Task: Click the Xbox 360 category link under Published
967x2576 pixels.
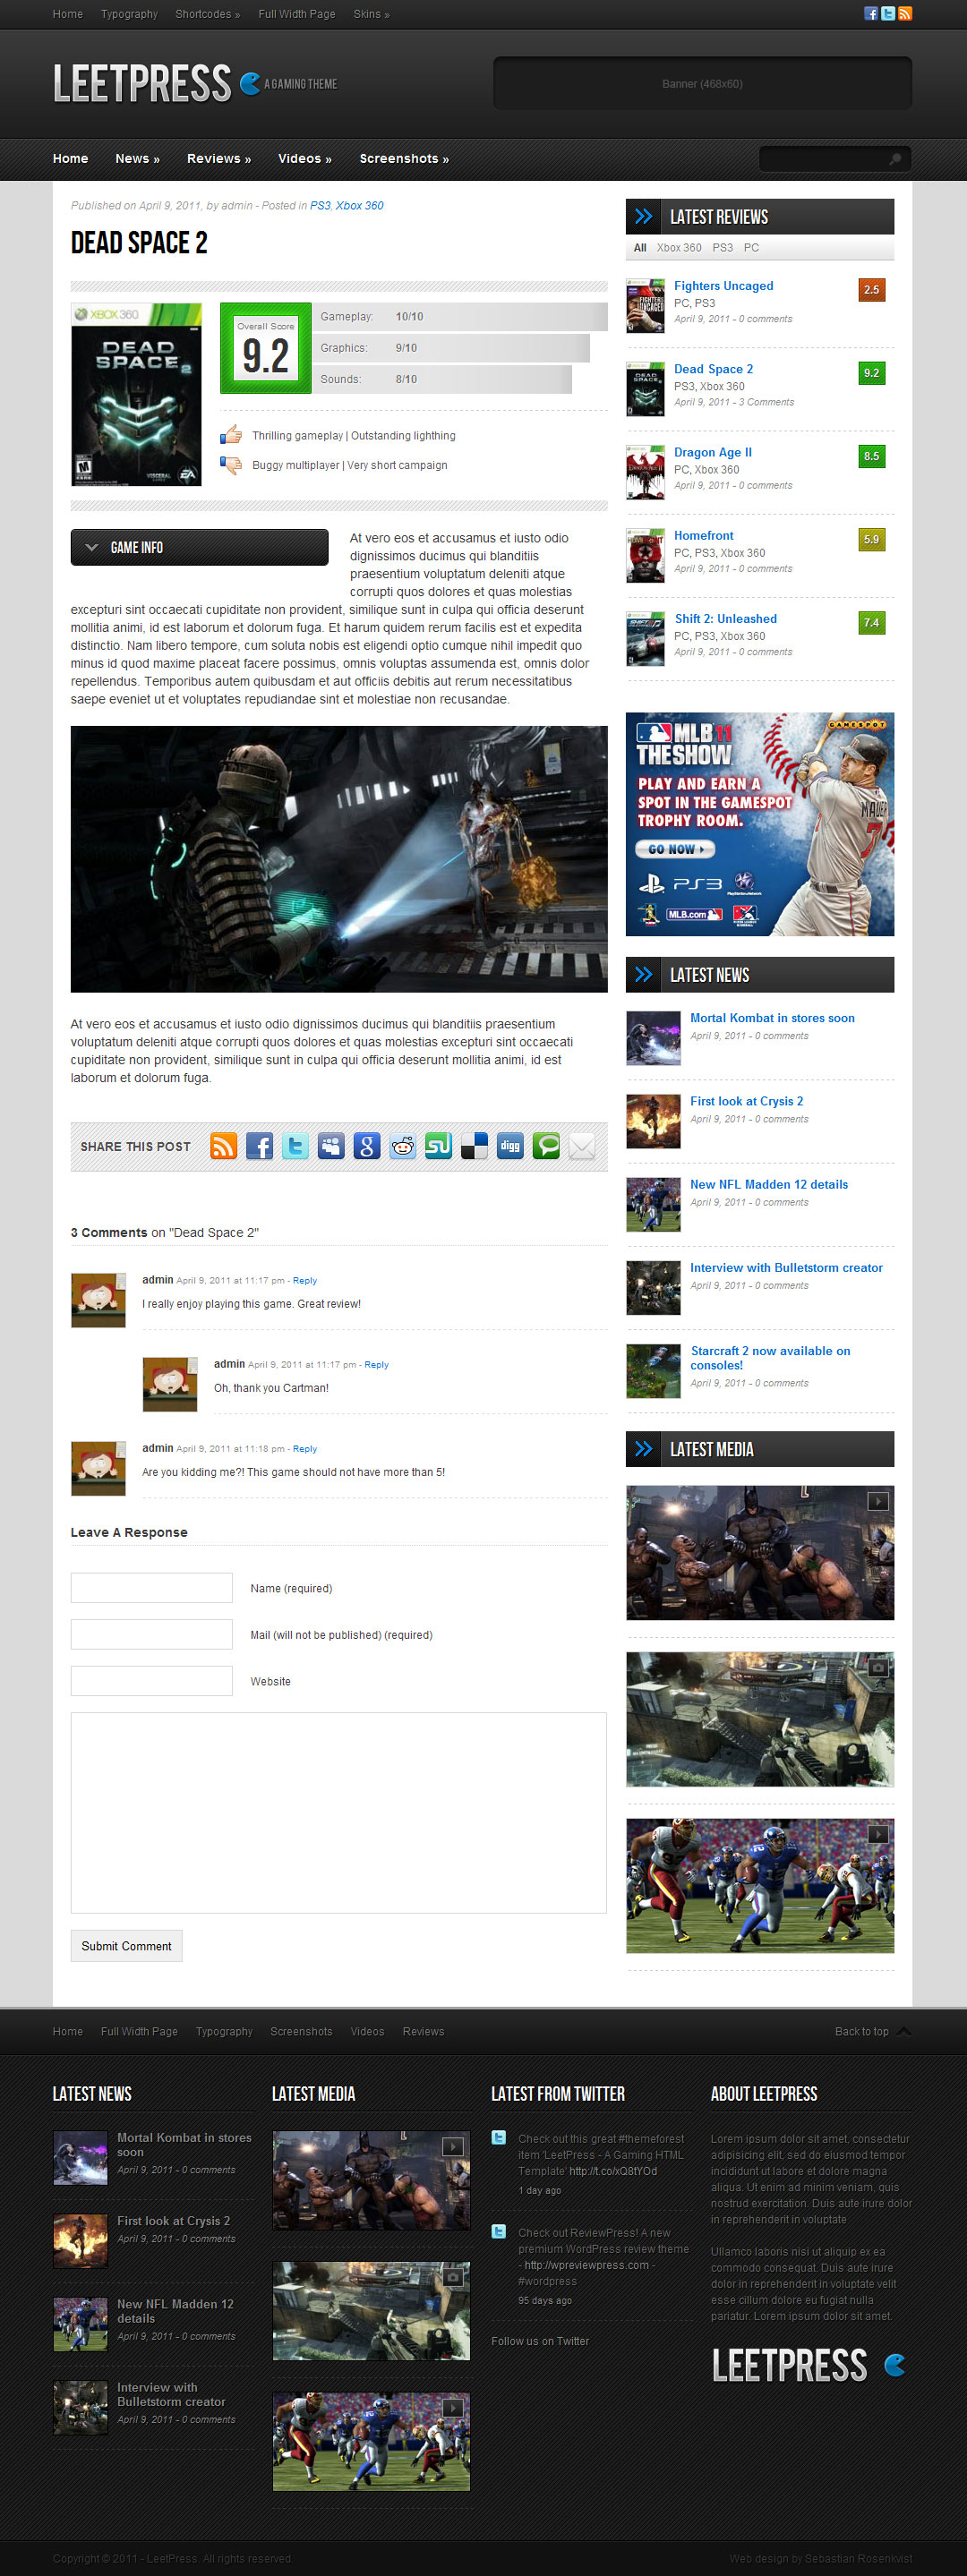Action: click(x=359, y=206)
